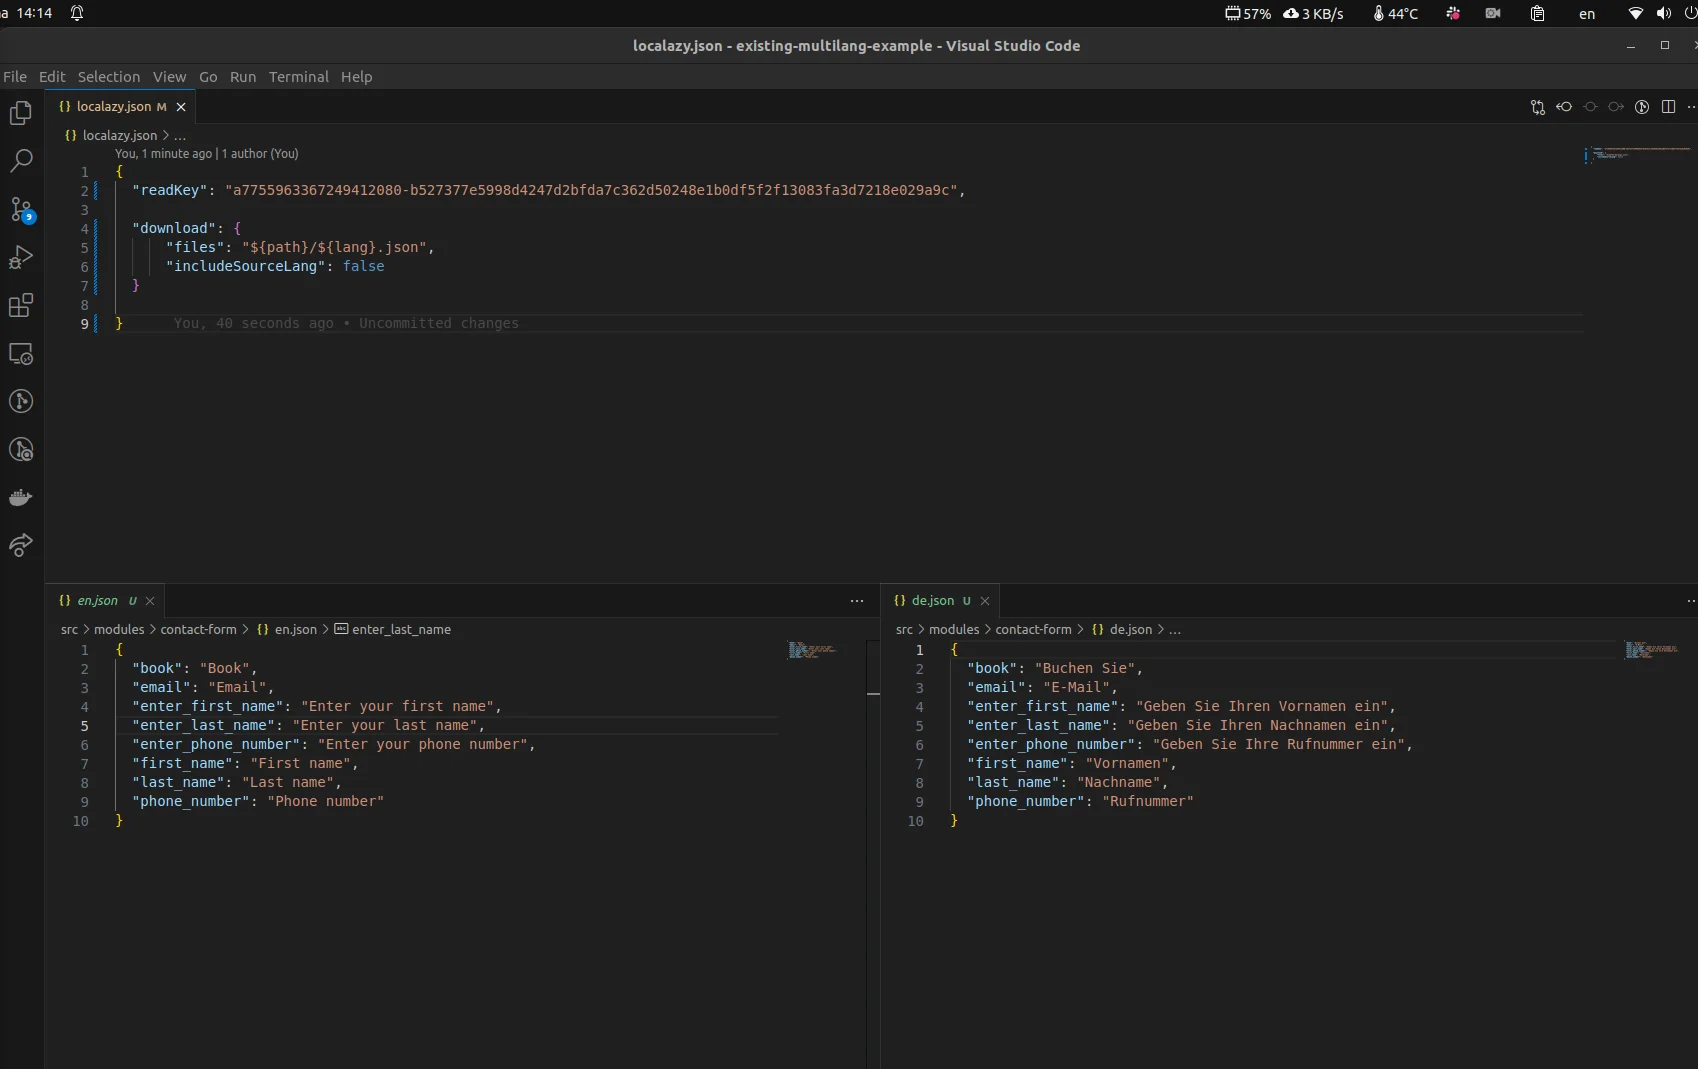Open the Search view in activity bar
Screen dimensions: 1698x1069
click(21, 161)
